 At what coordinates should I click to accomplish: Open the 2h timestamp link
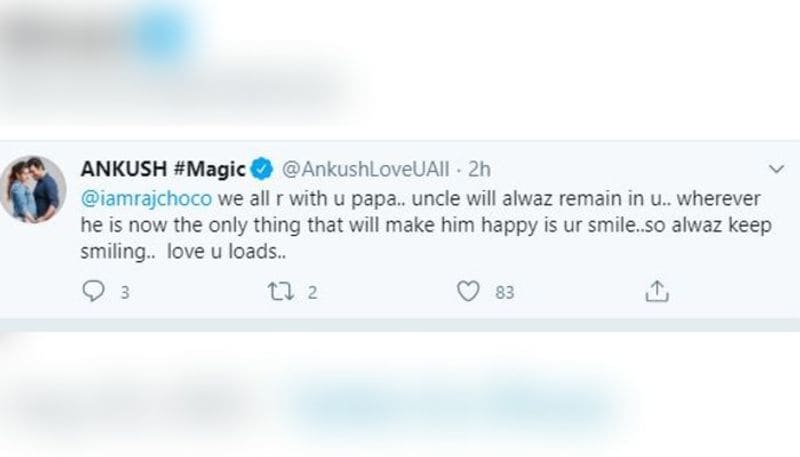[x=480, y=169]
